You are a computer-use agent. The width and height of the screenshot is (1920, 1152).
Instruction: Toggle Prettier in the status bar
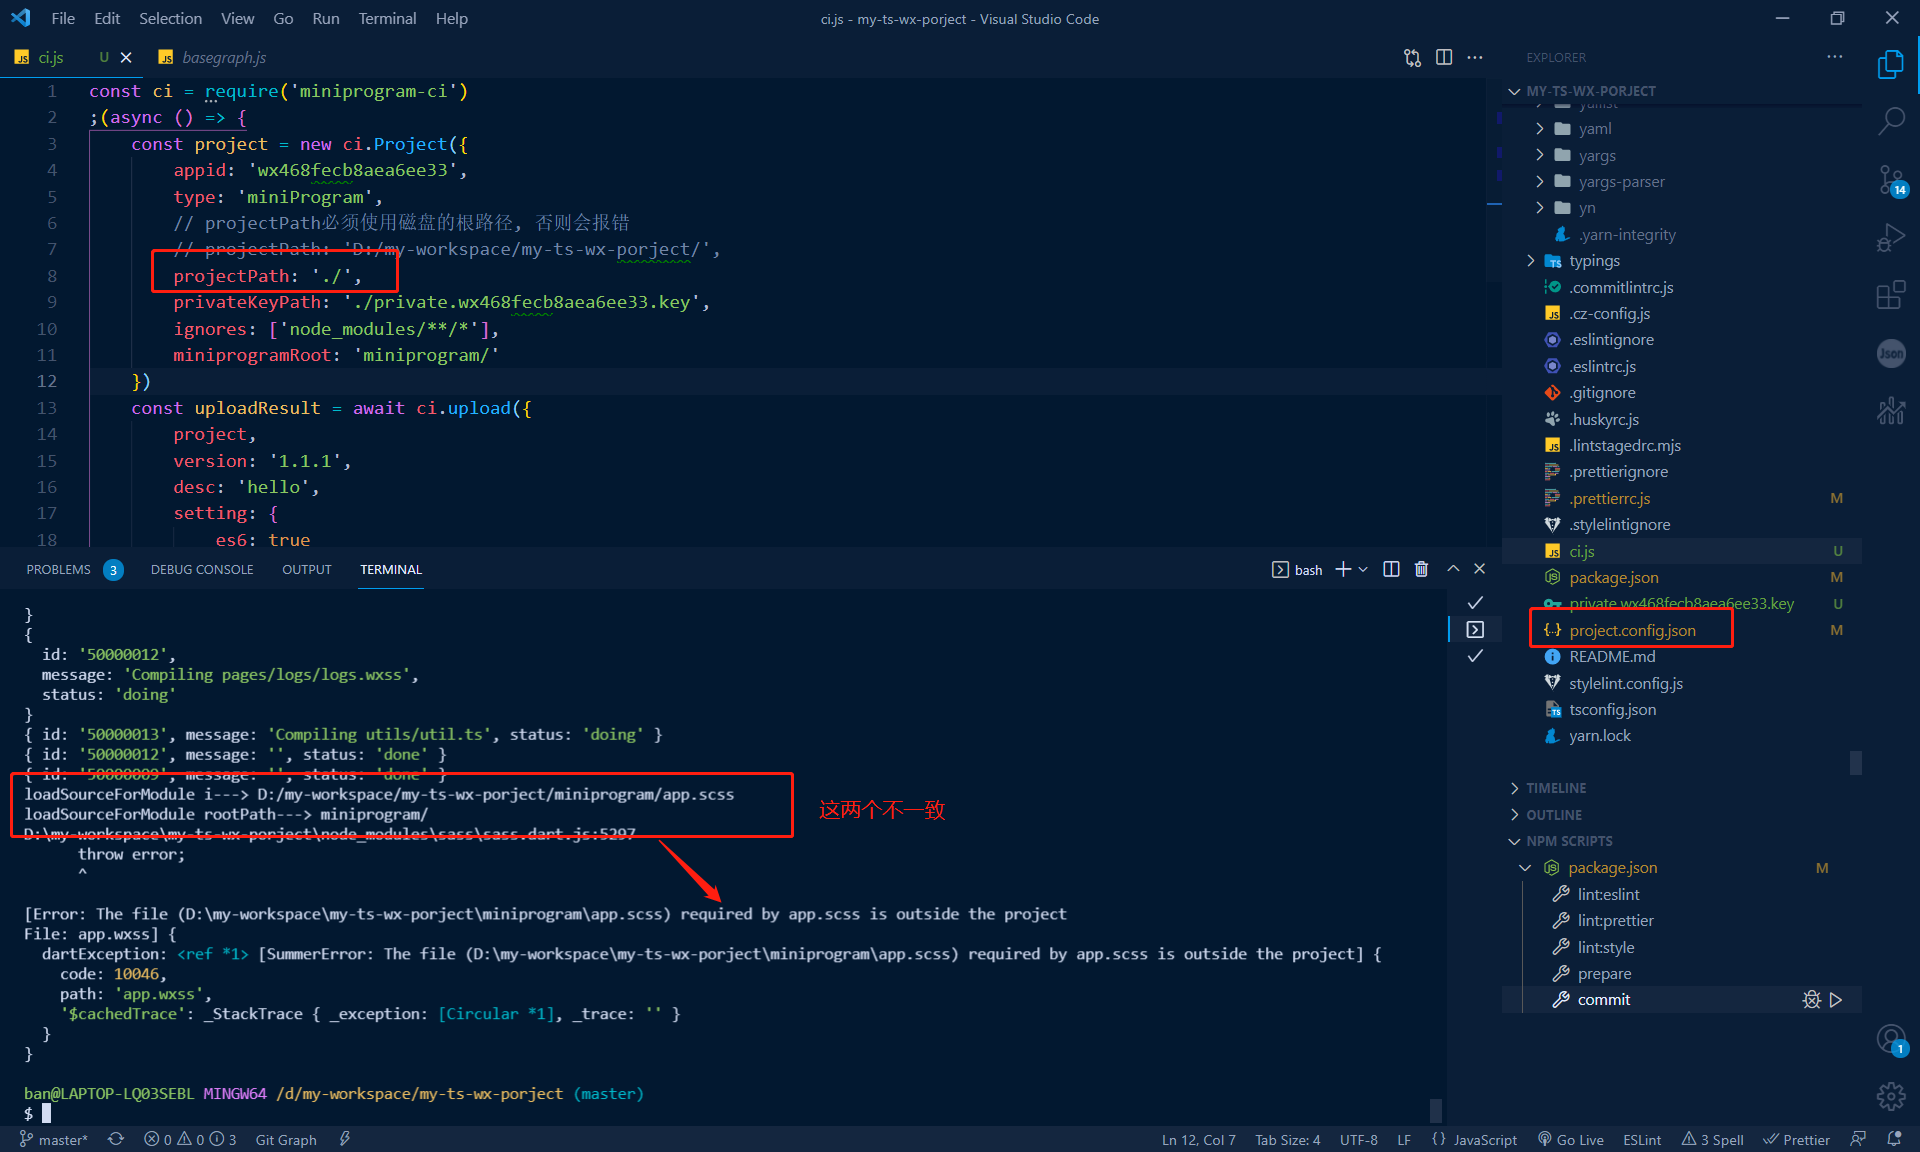tap(1796, 1140)
